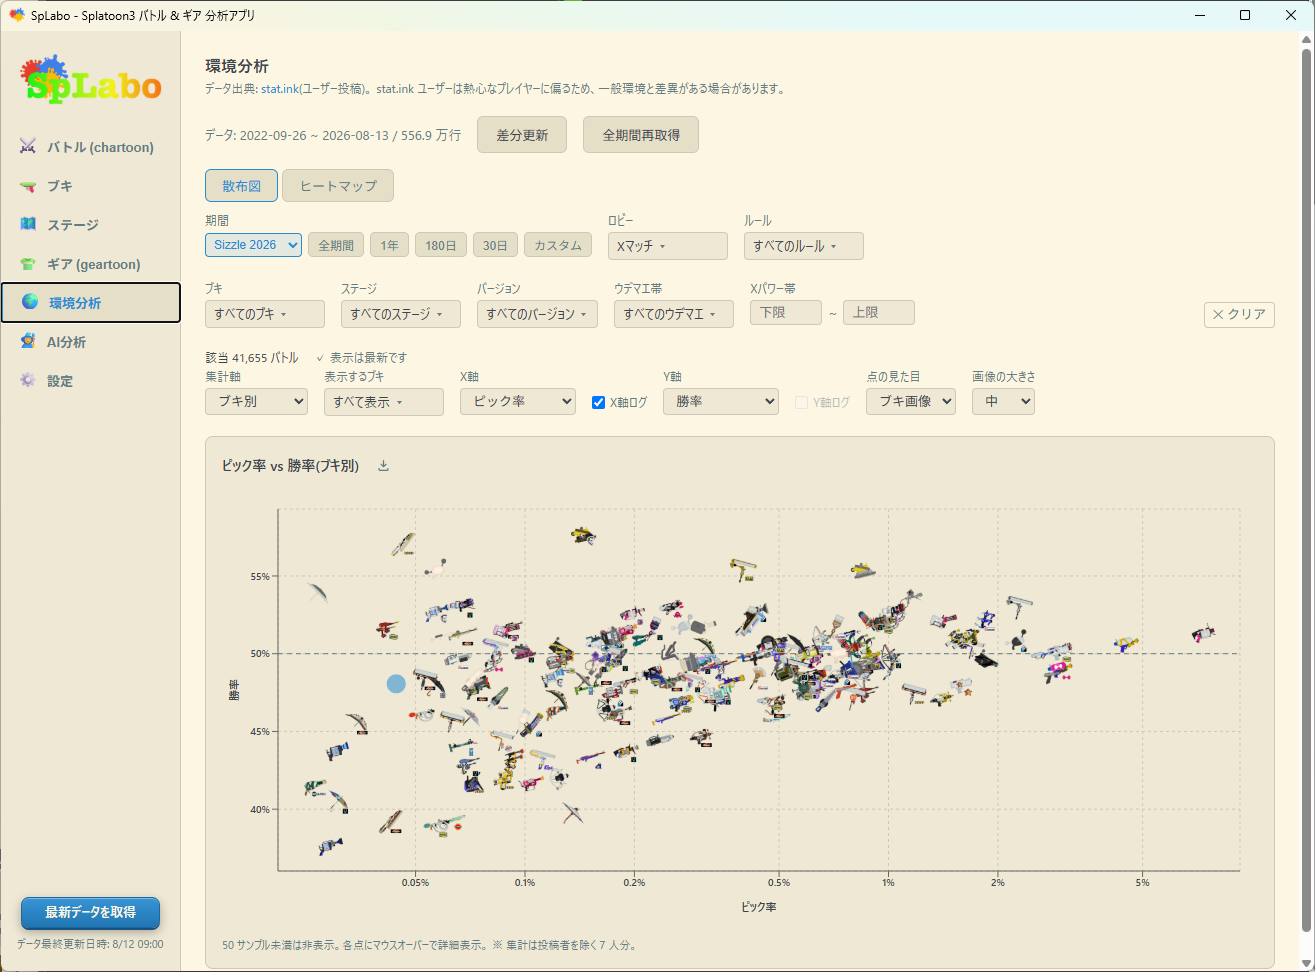Select the lowest blue weapon icon below 40%
The width and height of the screenshot is (1315, 972).
coord(330,848)
